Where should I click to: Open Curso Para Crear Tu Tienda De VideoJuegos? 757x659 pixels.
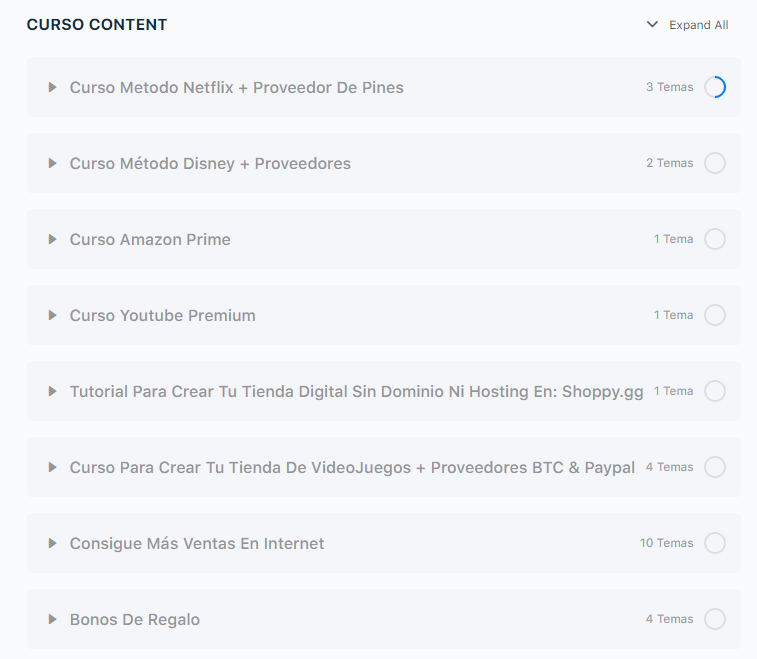[x=352, y=467]
